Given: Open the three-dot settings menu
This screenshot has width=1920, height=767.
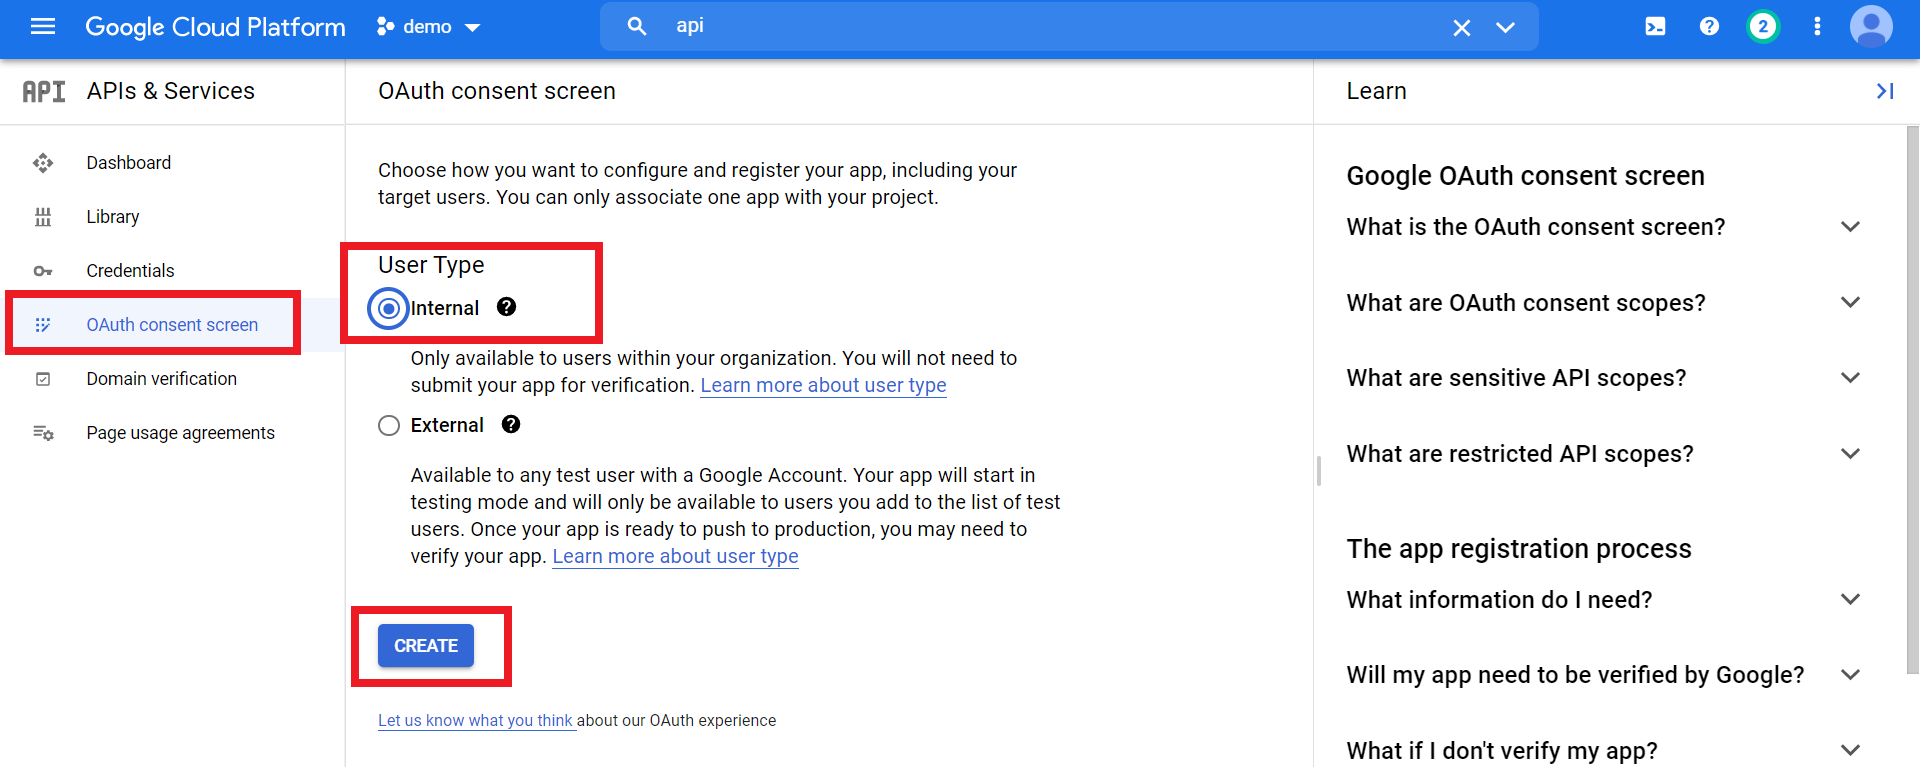Looking at the screenshot, I should (x=1817, y=27).
